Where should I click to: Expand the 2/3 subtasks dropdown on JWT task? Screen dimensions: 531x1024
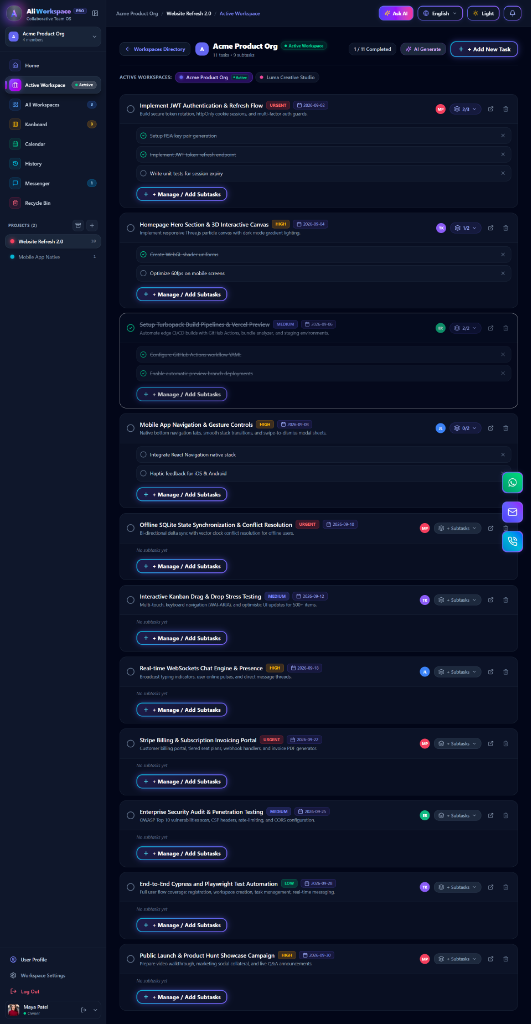pos(465,109)
